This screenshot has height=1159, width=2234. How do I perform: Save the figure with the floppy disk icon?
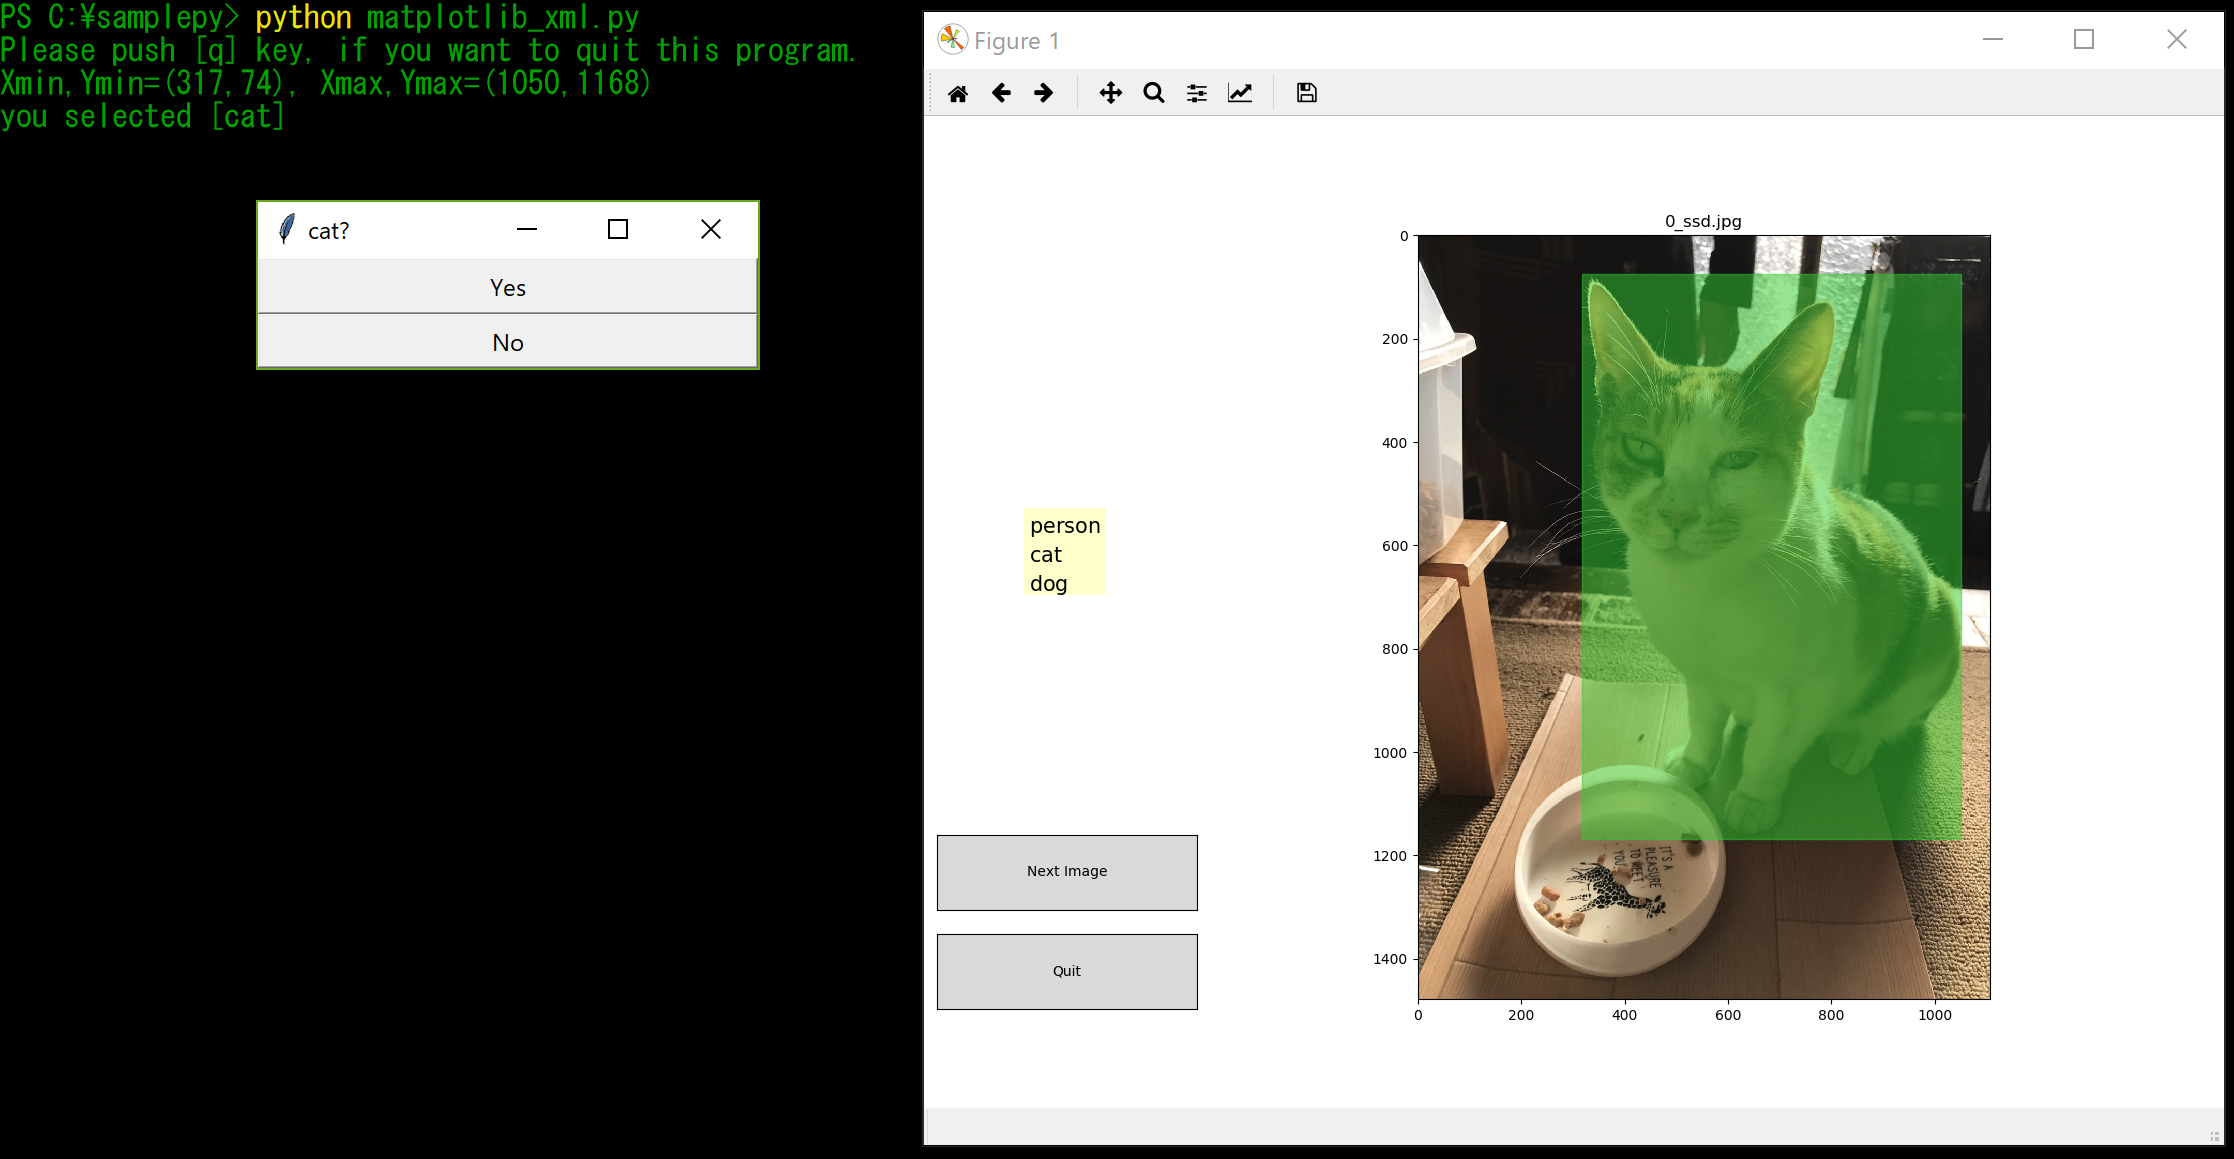tap(1306, 93)
